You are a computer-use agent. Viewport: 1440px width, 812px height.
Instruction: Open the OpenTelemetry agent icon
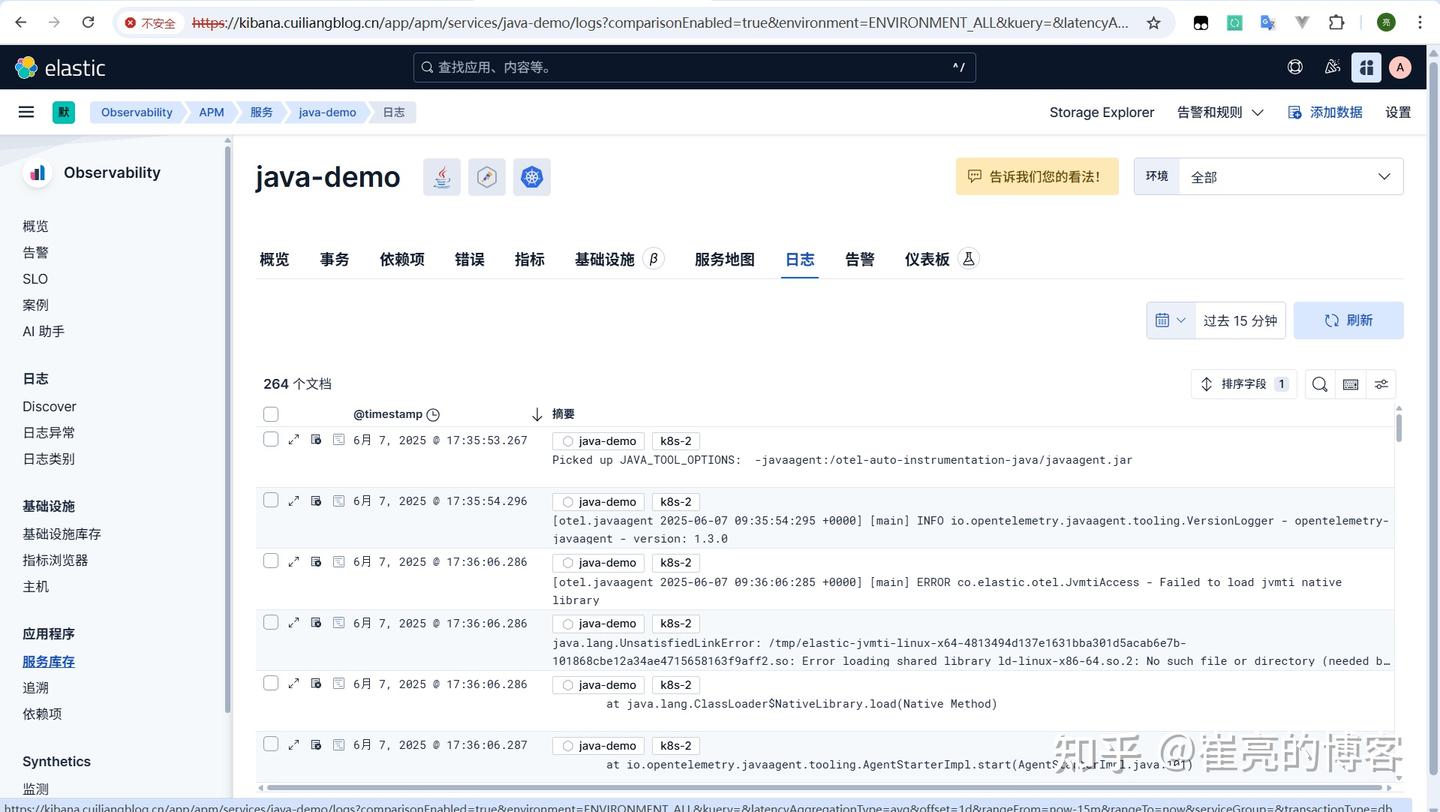[487, 176]
